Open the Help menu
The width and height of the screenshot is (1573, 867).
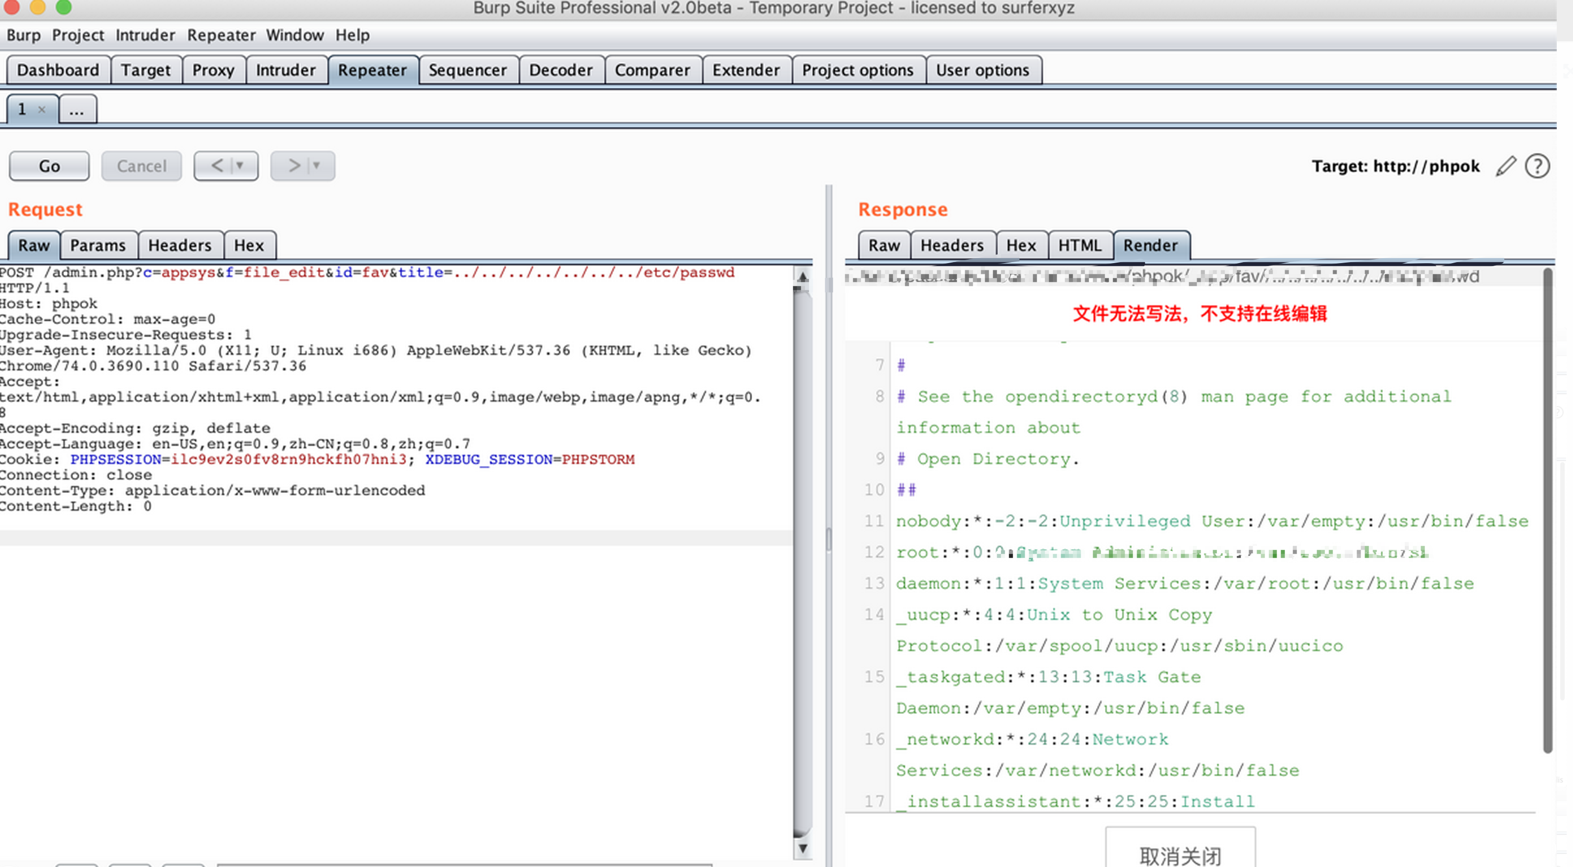click(x=352, y=35)
